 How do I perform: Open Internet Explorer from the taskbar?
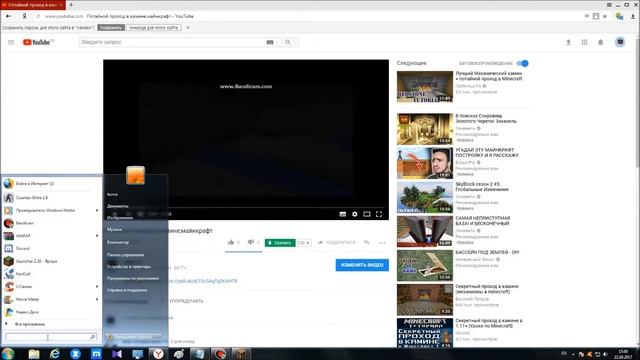tap(55, 354)
